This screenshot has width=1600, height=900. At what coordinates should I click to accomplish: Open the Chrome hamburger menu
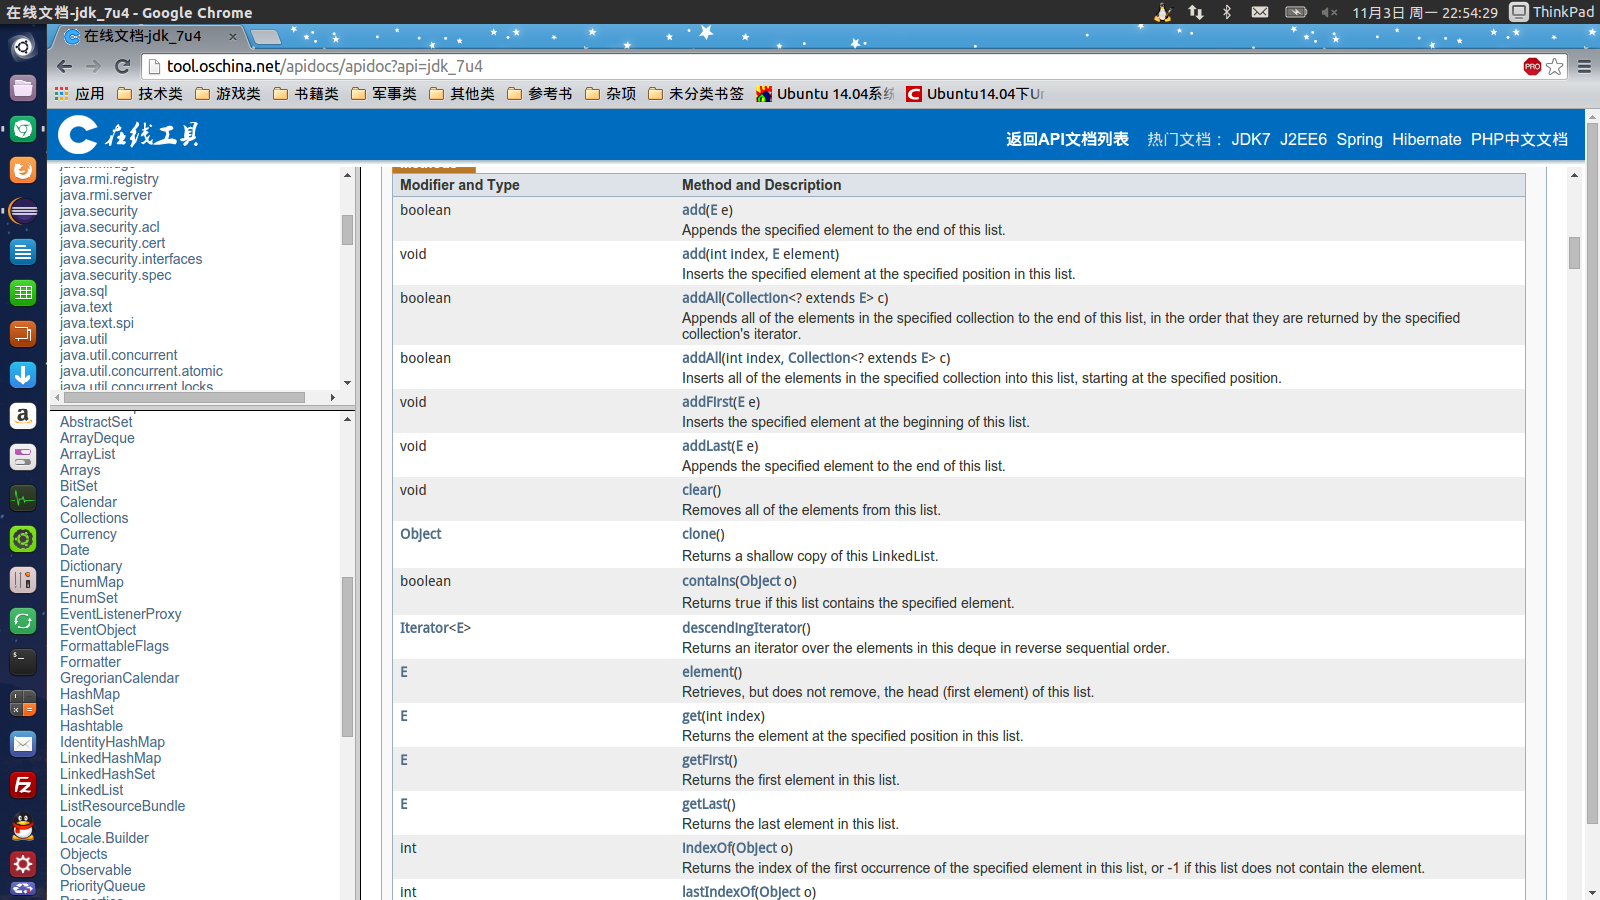1584,66
